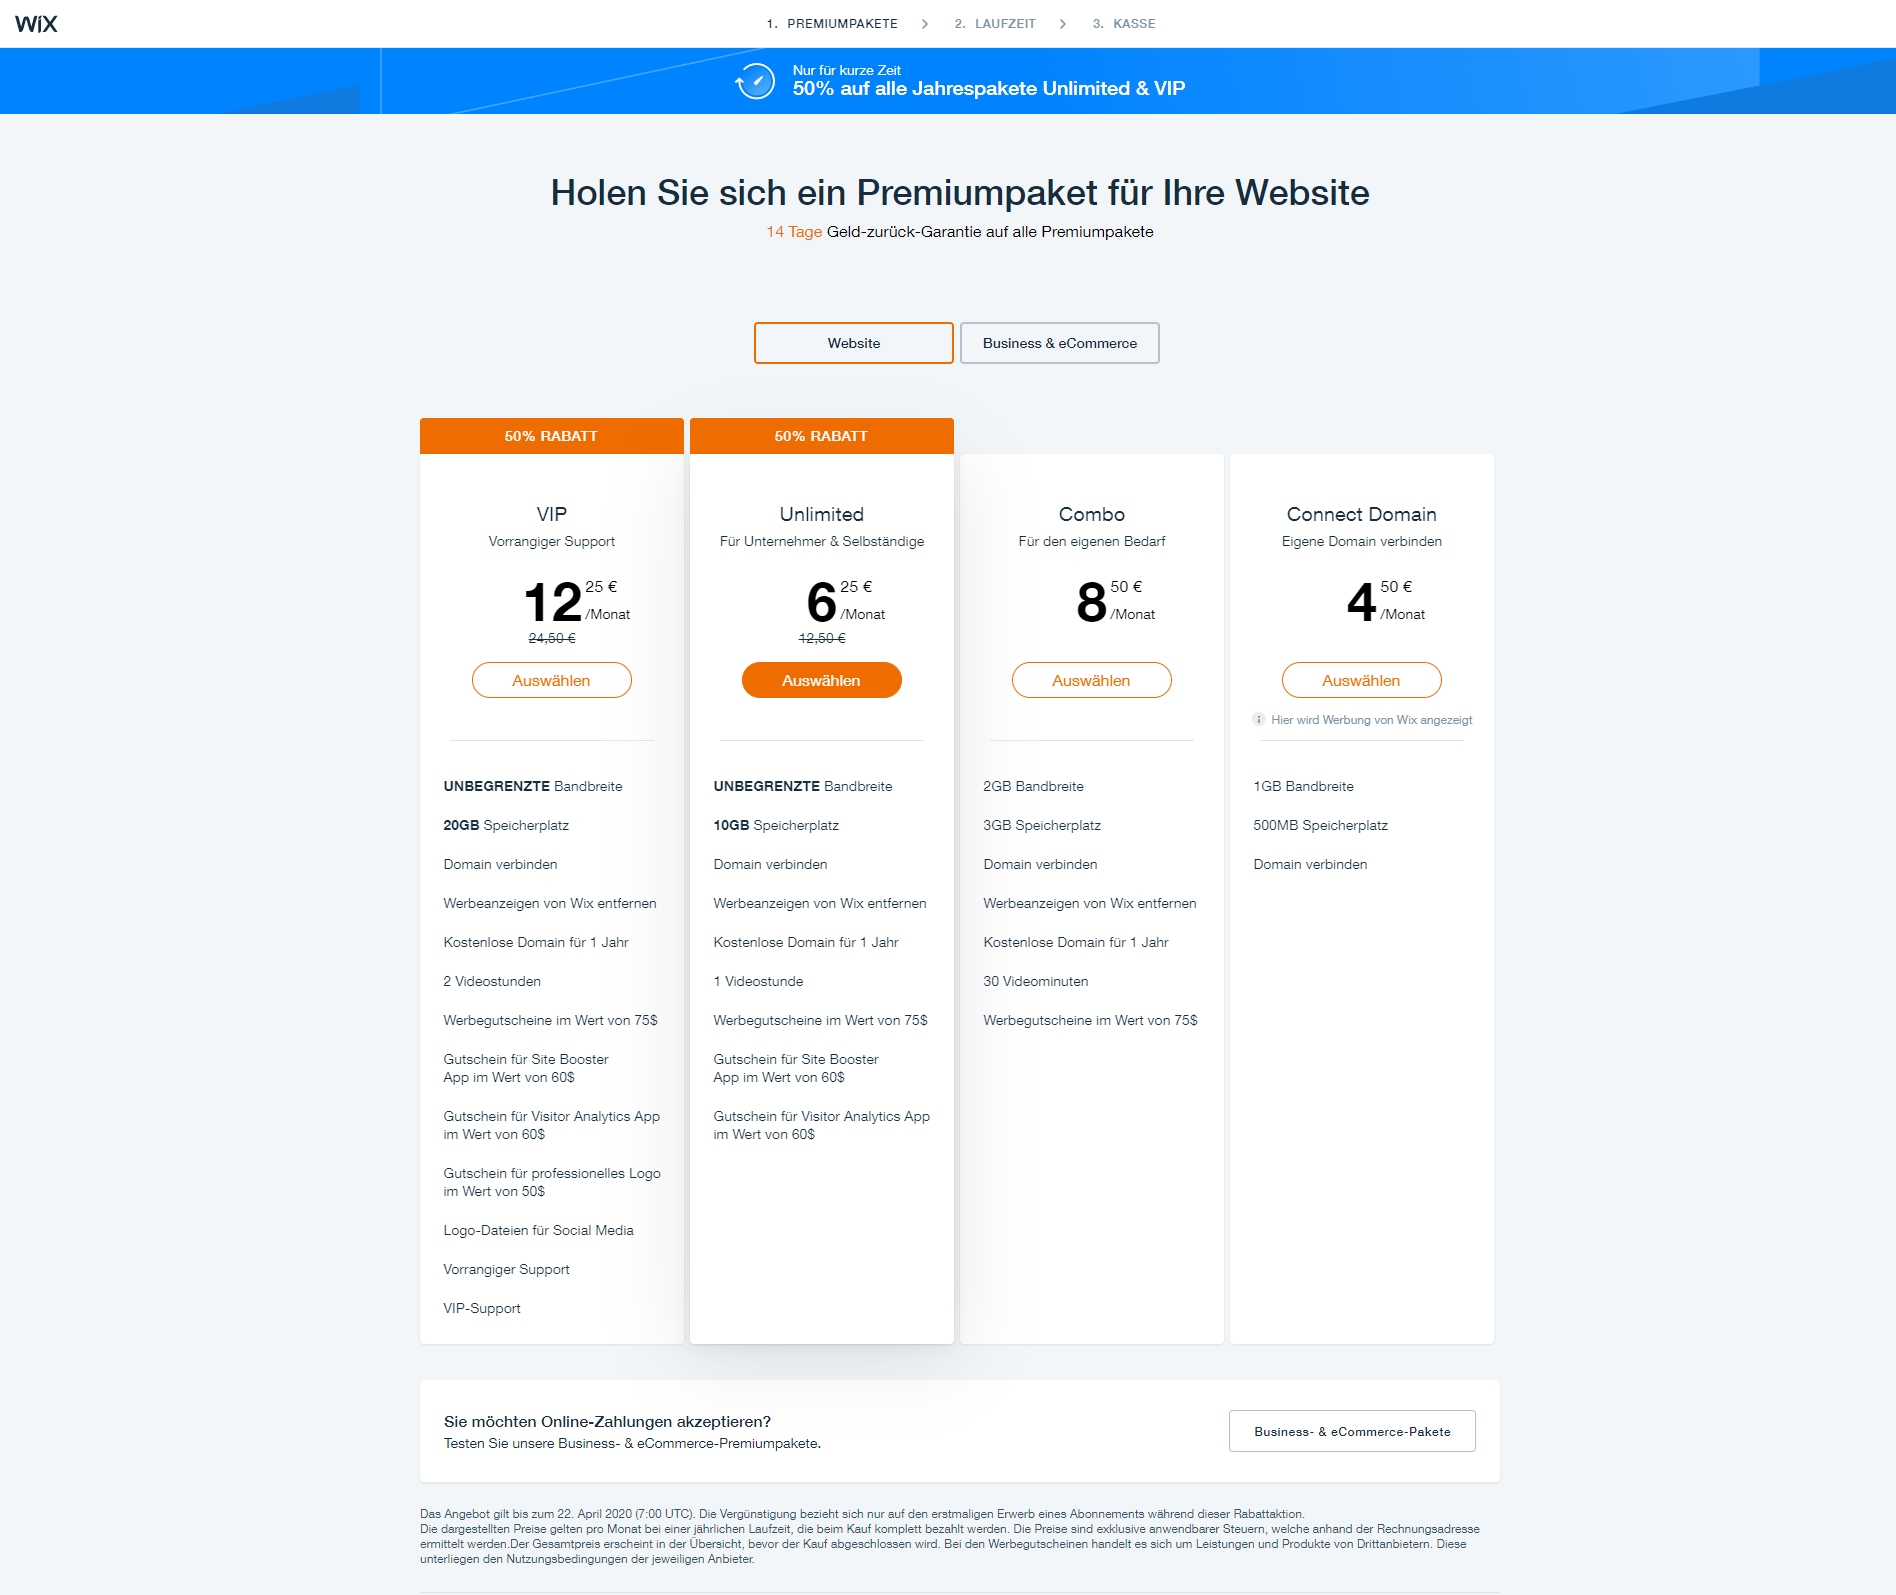Go to step 1 Premiumpakete
The width and height of the screenshot is (1896, 1595).
[x=832, y=24]
